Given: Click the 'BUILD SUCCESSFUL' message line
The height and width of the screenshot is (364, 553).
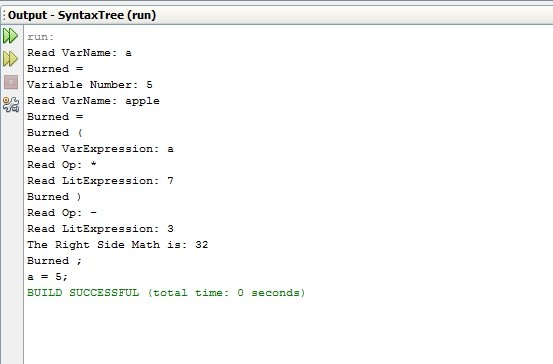Looking at the screenshot, I should tap(166, 293).
